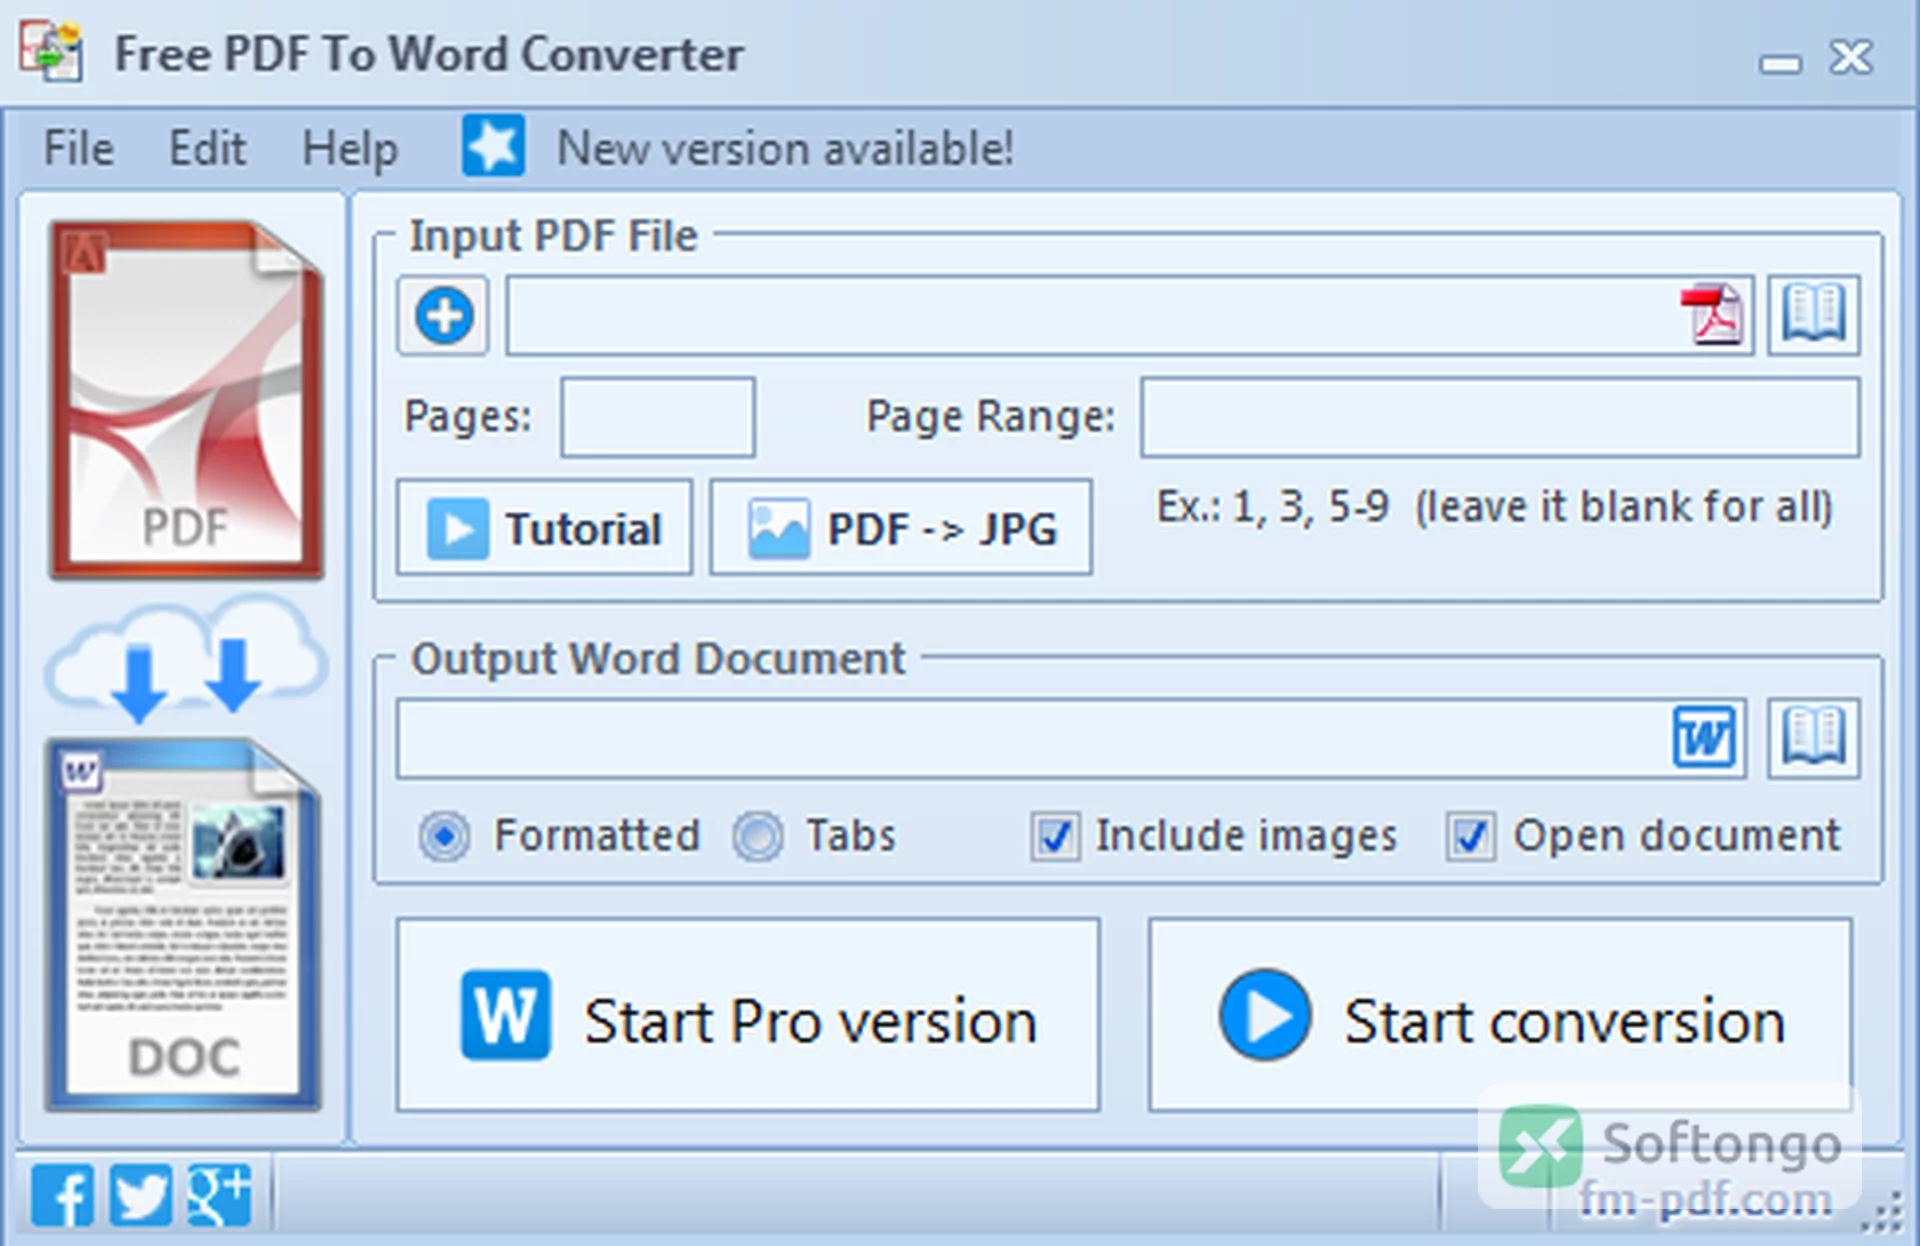Click the New version available! notice

click(785, 148)
